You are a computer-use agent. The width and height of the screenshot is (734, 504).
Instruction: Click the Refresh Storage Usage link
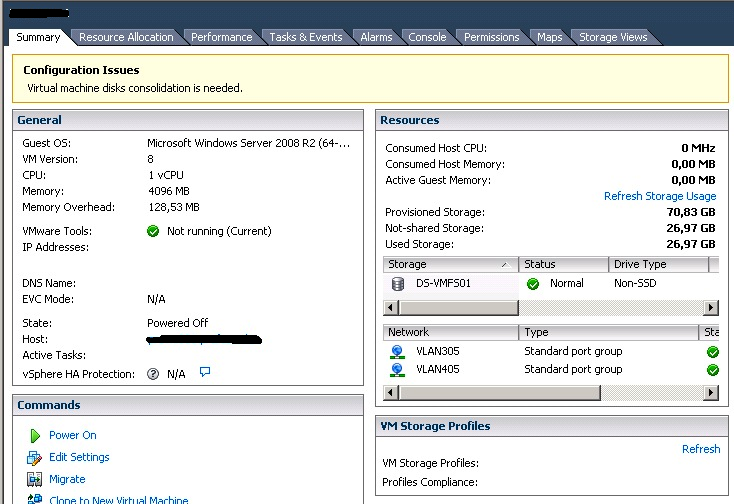[660, 196]
